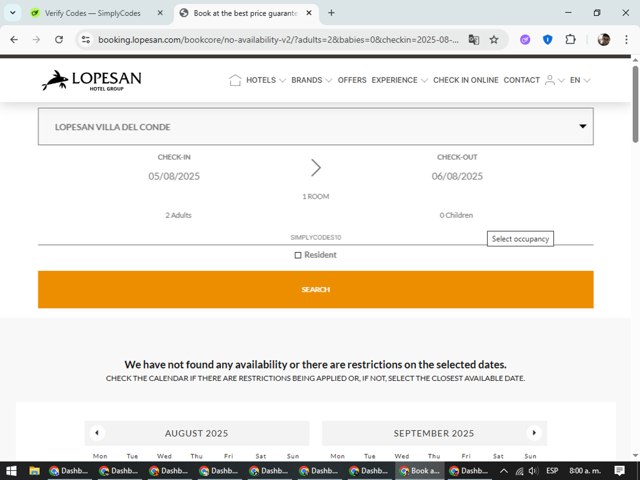Viewport: 640px width, 480px height.
Task: Open the CONTACT page
Action: [522, 80]
